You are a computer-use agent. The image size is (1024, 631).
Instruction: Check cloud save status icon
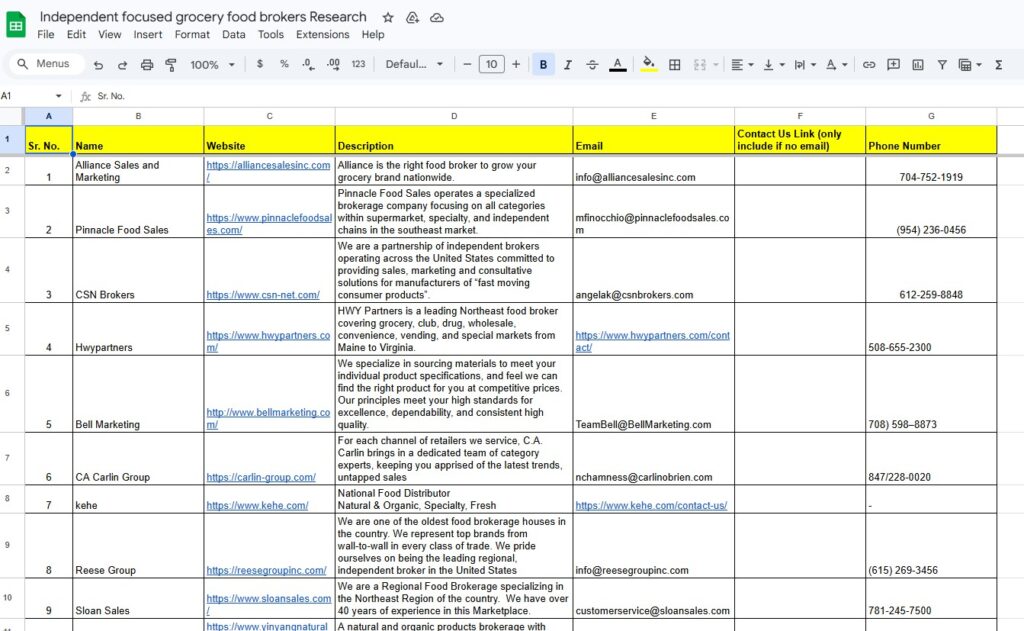pyautogui.click(x=437, y=18)
